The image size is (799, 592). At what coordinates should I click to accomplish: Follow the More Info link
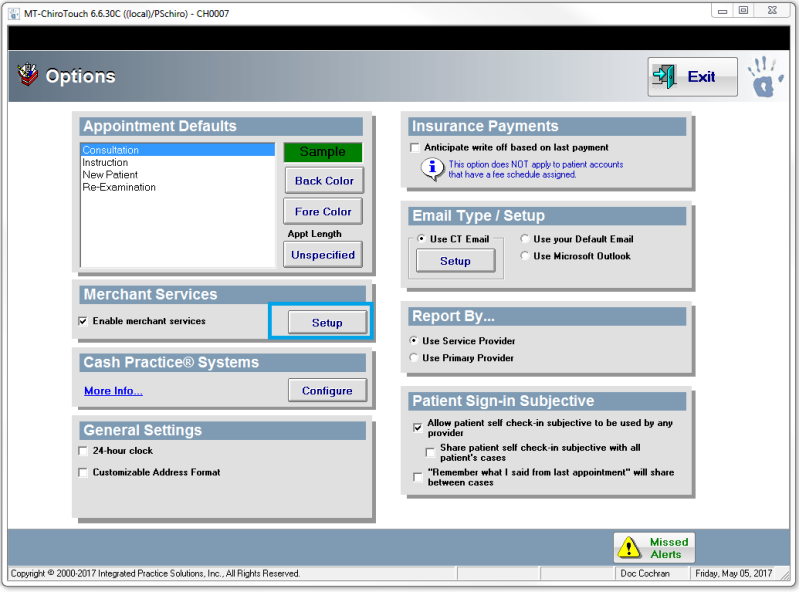(x=113, y=391)
